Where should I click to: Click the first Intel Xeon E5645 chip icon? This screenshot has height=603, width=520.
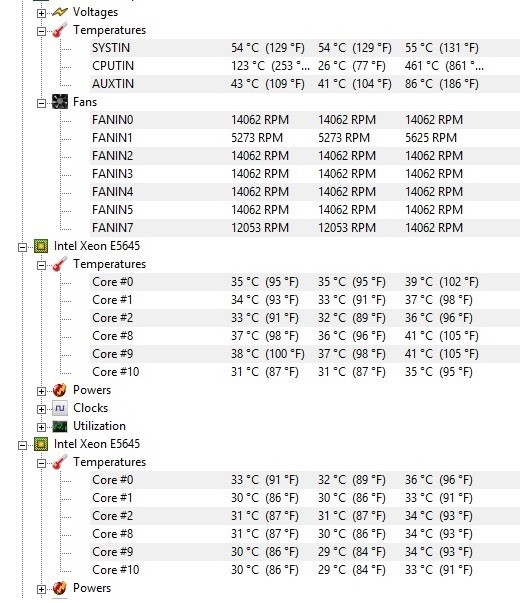click(x=41, y=246)
